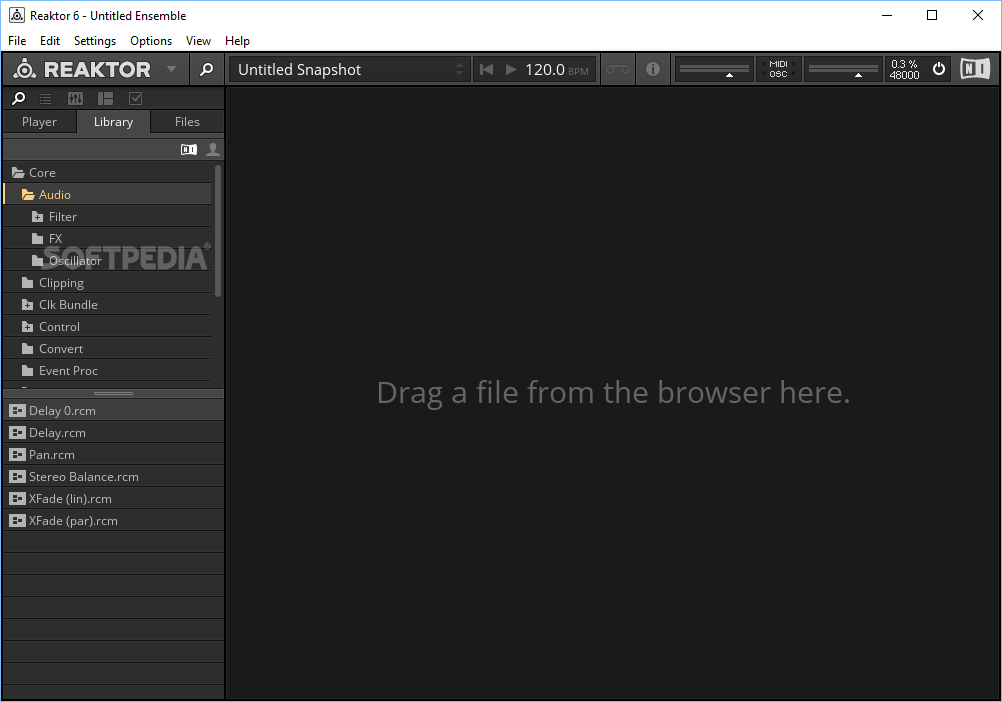
Task: Select Delay 0.rcm file
Action: (x=113, y=411)
